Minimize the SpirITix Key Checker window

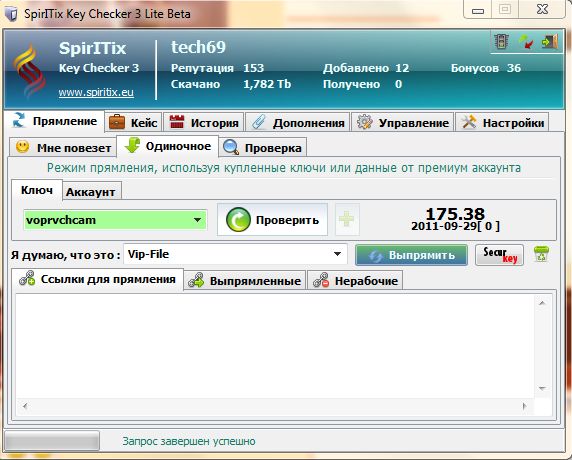point(478,10)
